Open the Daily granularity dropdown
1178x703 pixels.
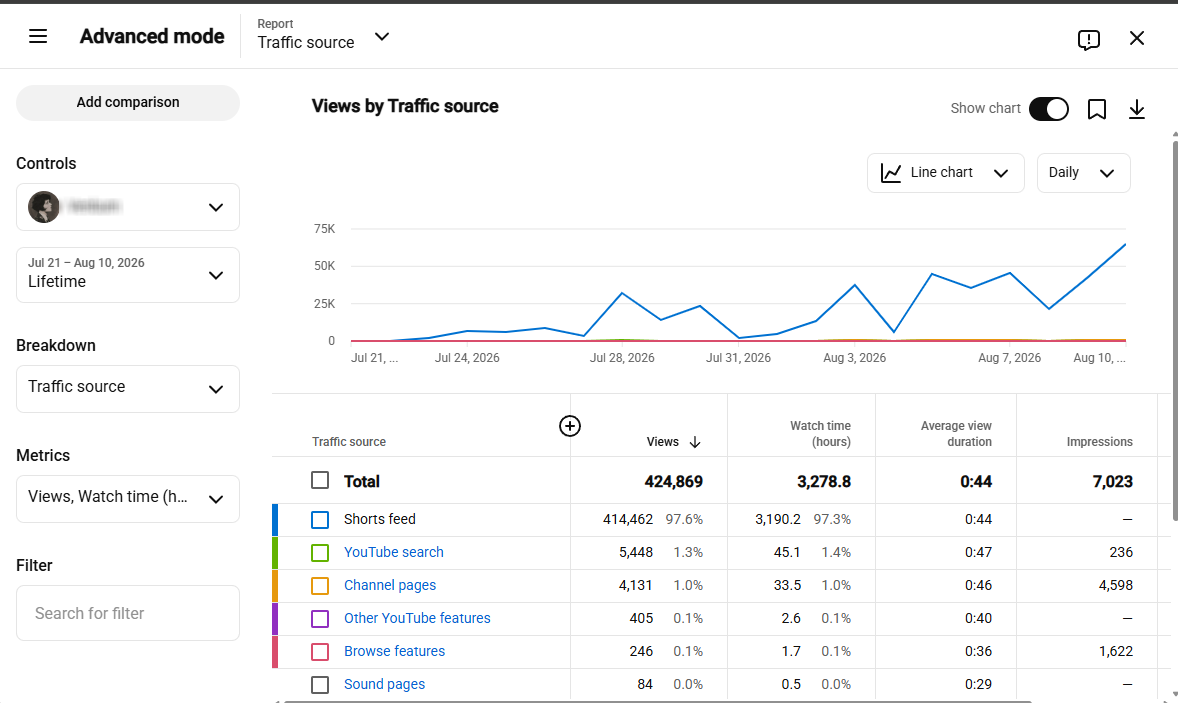coord(1083,173)
